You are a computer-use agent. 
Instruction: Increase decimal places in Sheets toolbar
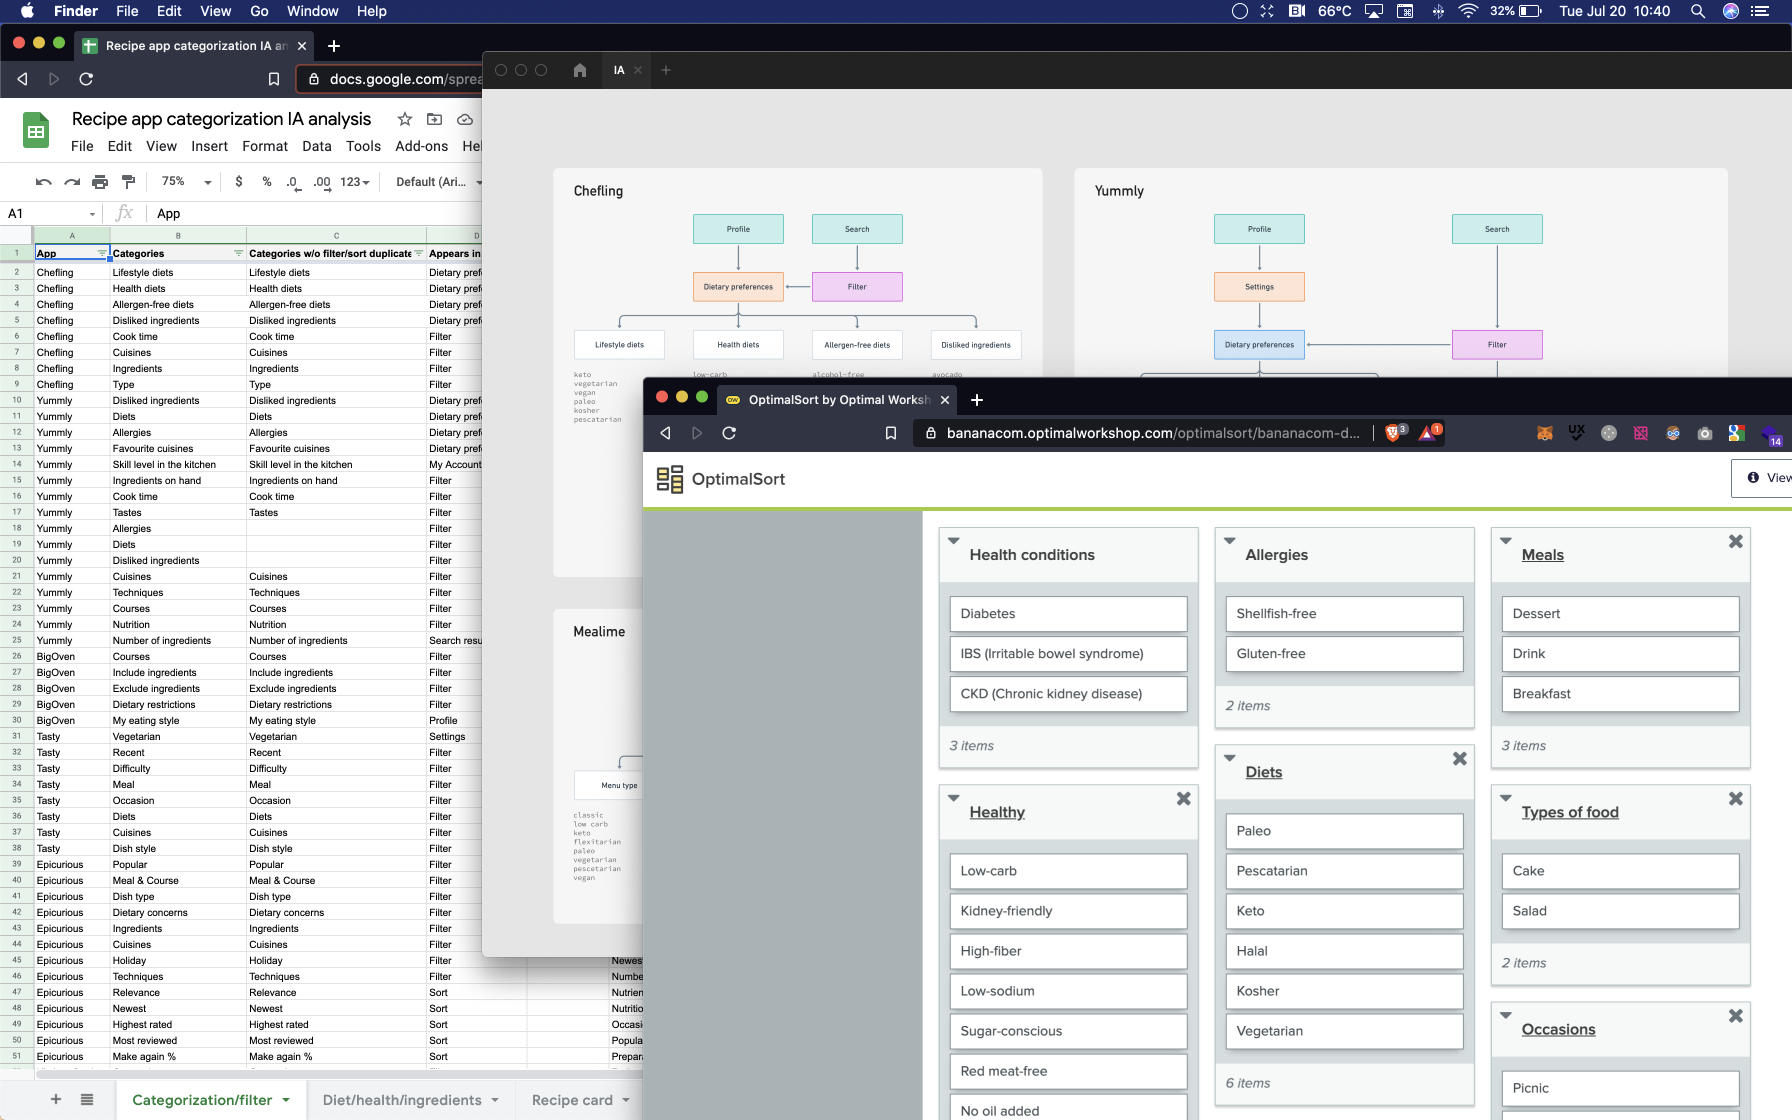coord(322,182)
